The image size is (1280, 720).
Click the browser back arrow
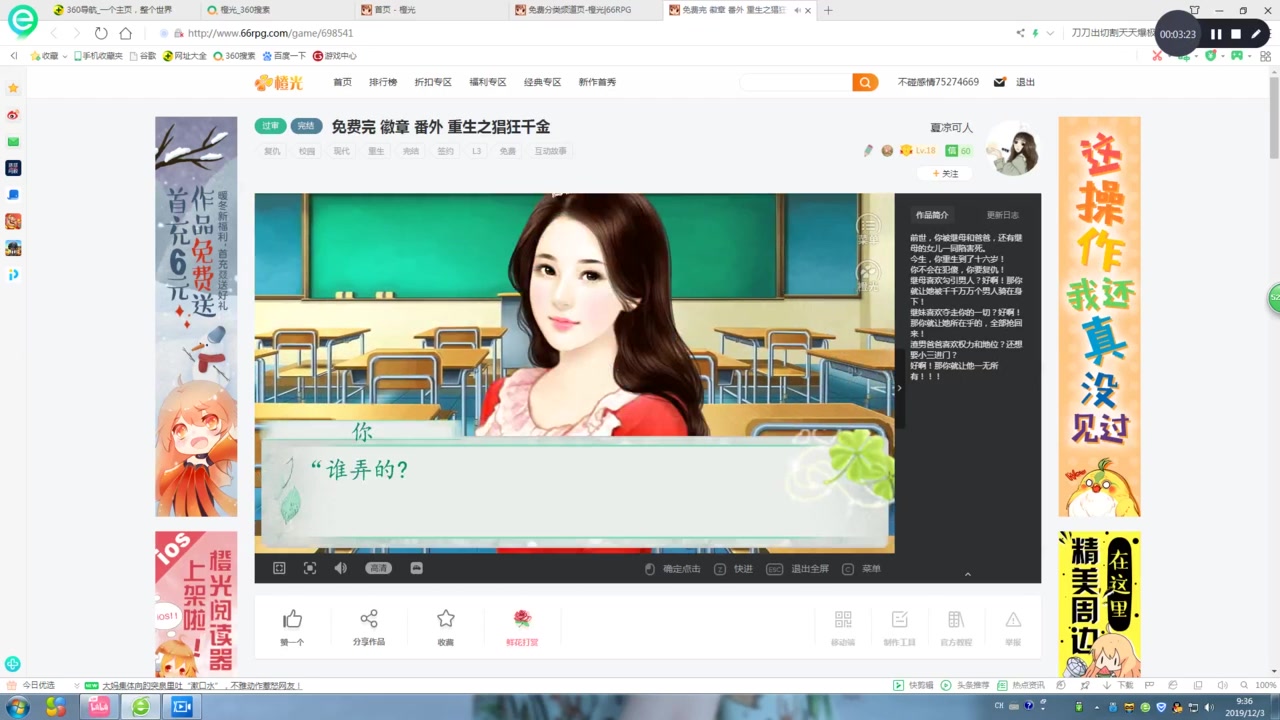pyautogui.click(x=54, y=33)
